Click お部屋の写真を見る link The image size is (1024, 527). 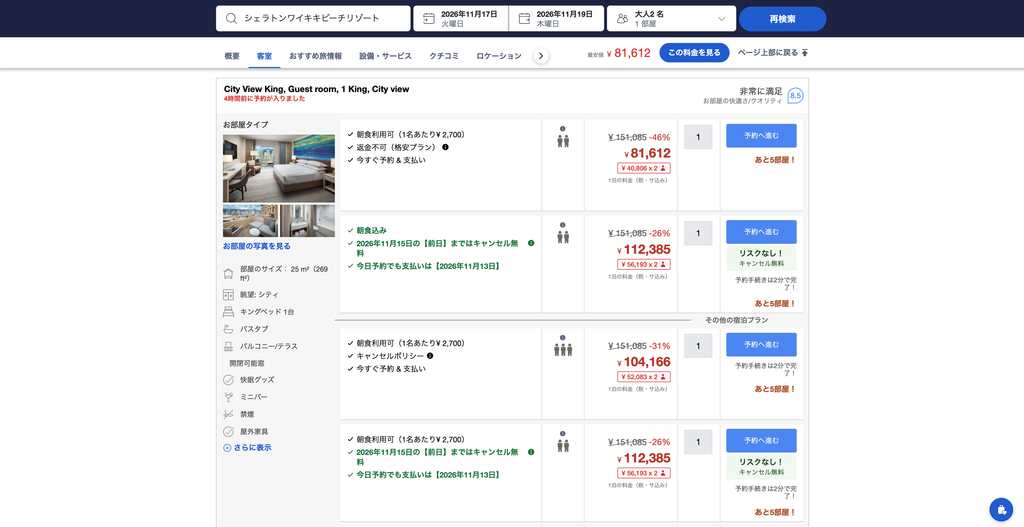point(257,246)
